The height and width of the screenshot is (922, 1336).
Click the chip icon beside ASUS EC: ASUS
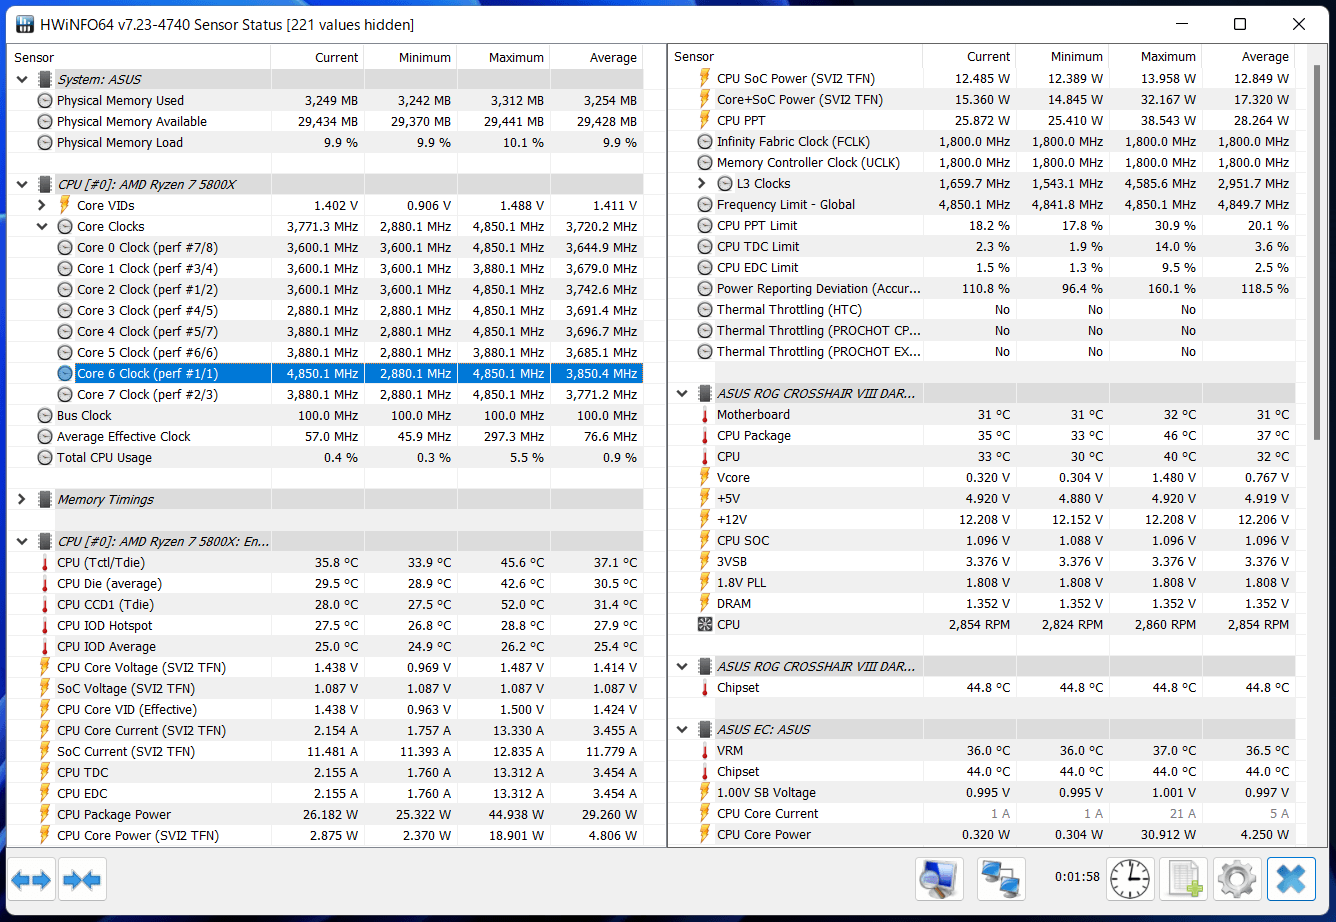[705, 729]
